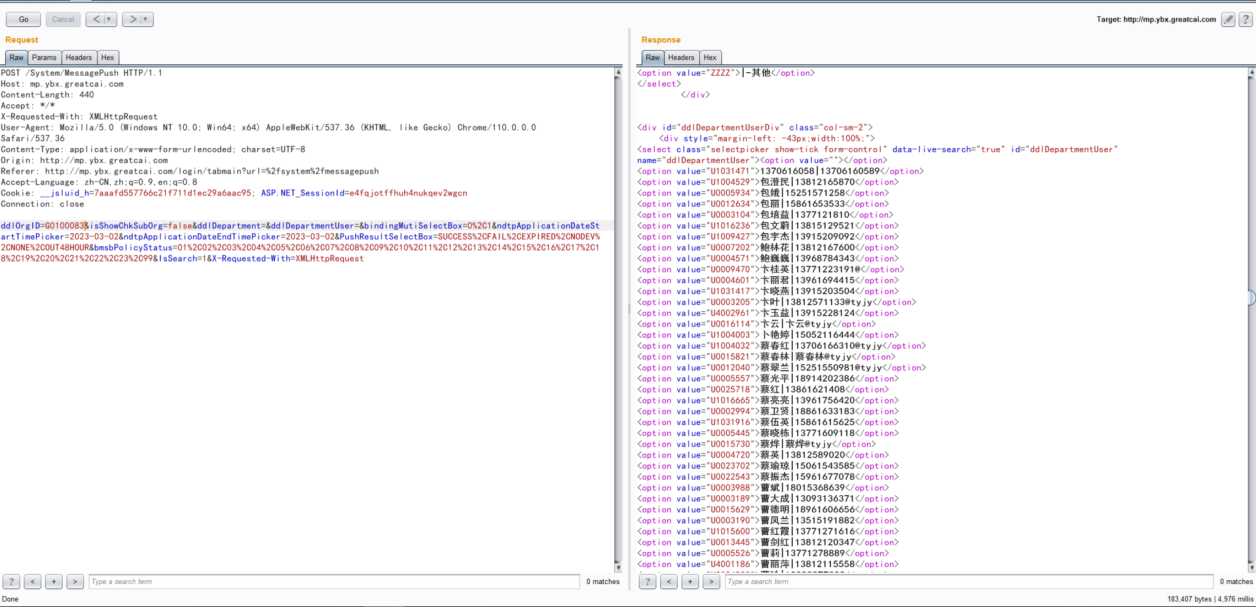1256x607 pixels.
Task: Open the Response Headers tab
Action: (x=681, y=58)
